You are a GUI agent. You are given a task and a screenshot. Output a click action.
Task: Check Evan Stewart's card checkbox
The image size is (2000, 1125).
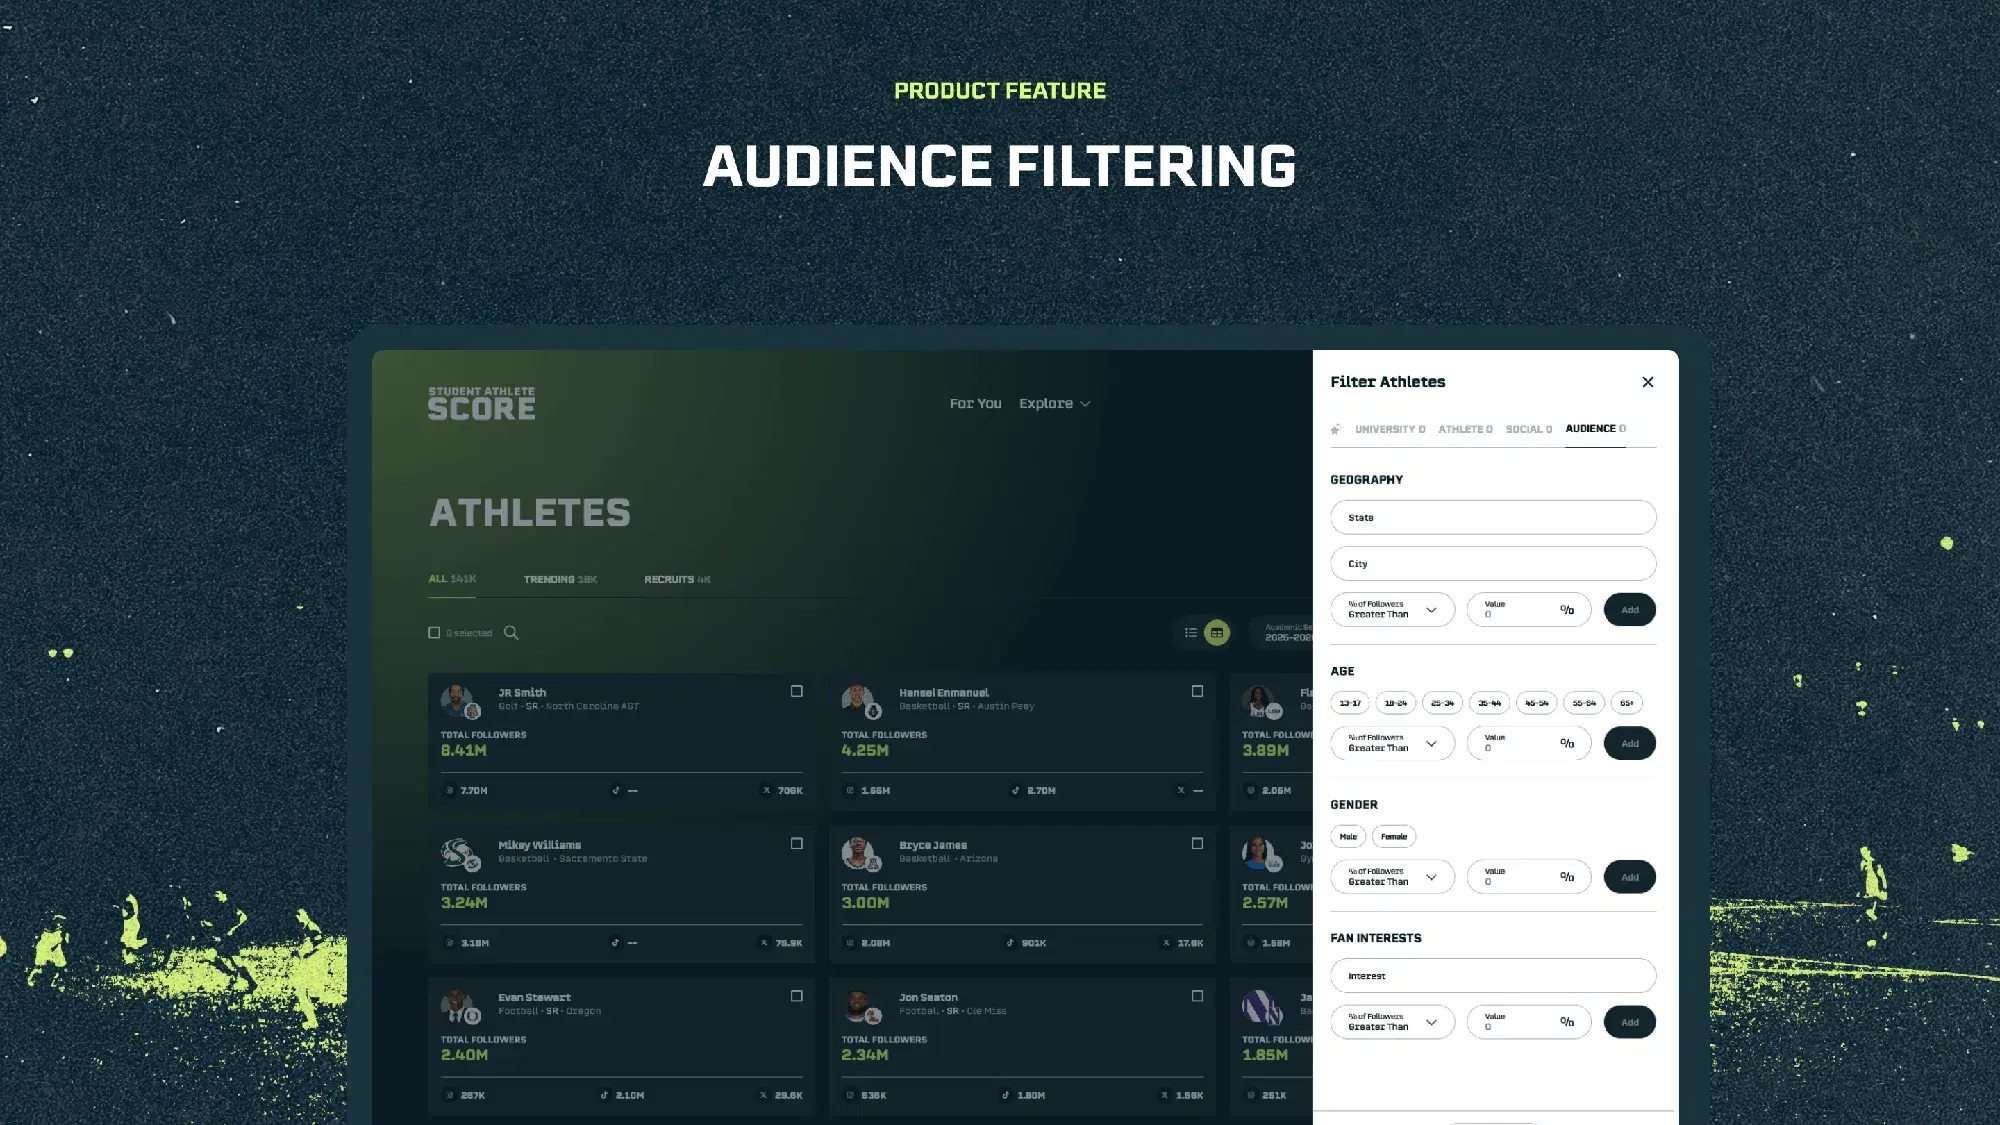[797, 996]
